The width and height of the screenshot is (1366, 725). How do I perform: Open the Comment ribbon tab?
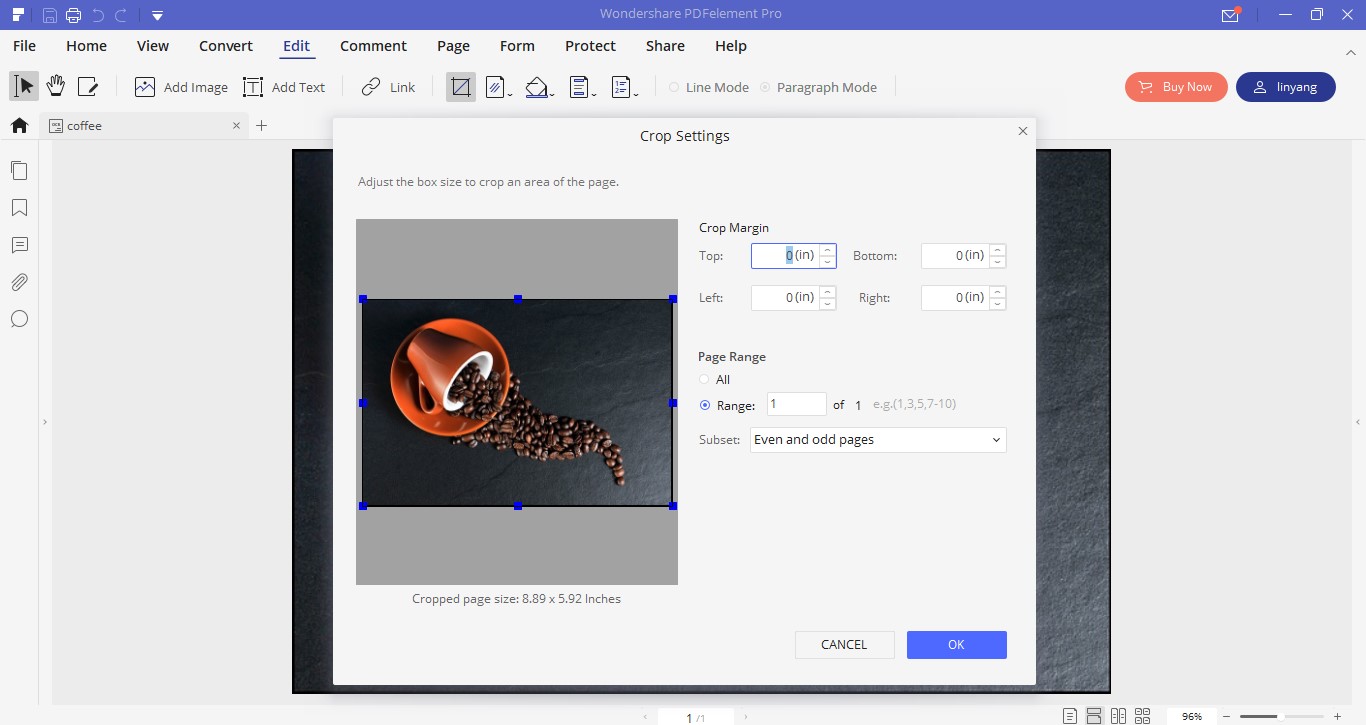coord(373,46)
